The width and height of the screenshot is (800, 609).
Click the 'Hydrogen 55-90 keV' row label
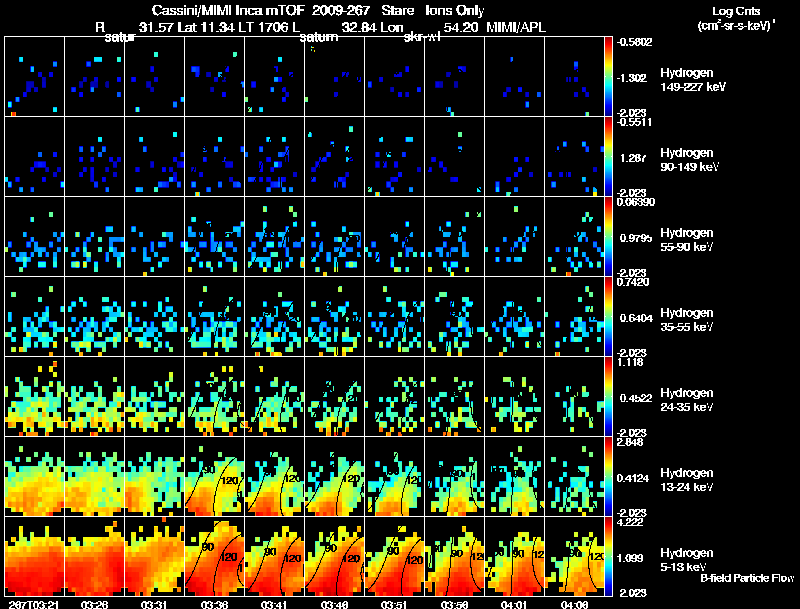click(687, 240)
